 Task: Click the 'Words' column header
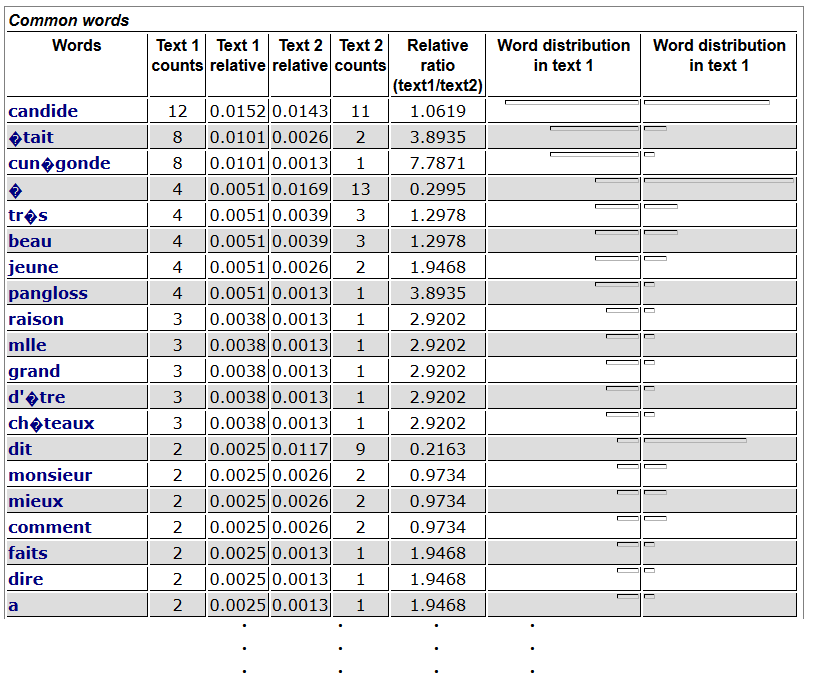coord(77,45)
